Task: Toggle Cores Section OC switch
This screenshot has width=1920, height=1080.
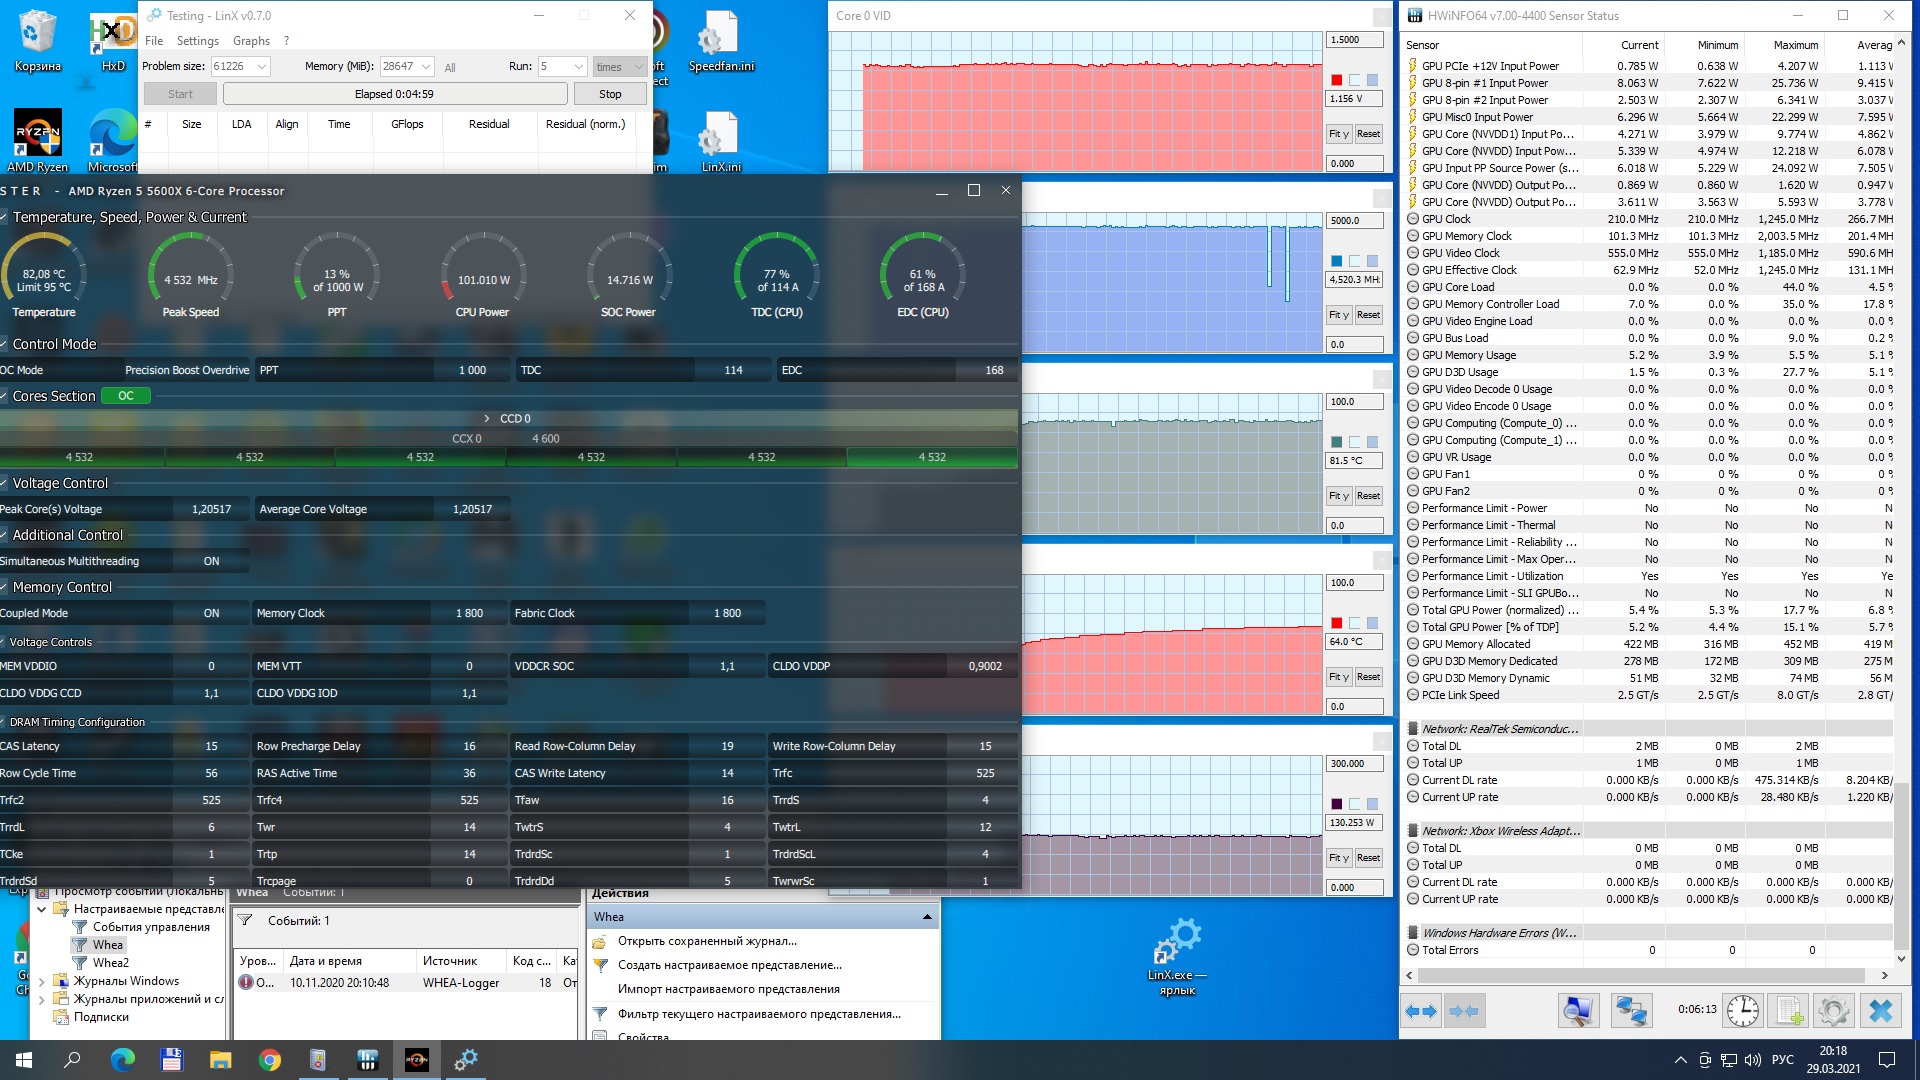Action: 126,396
